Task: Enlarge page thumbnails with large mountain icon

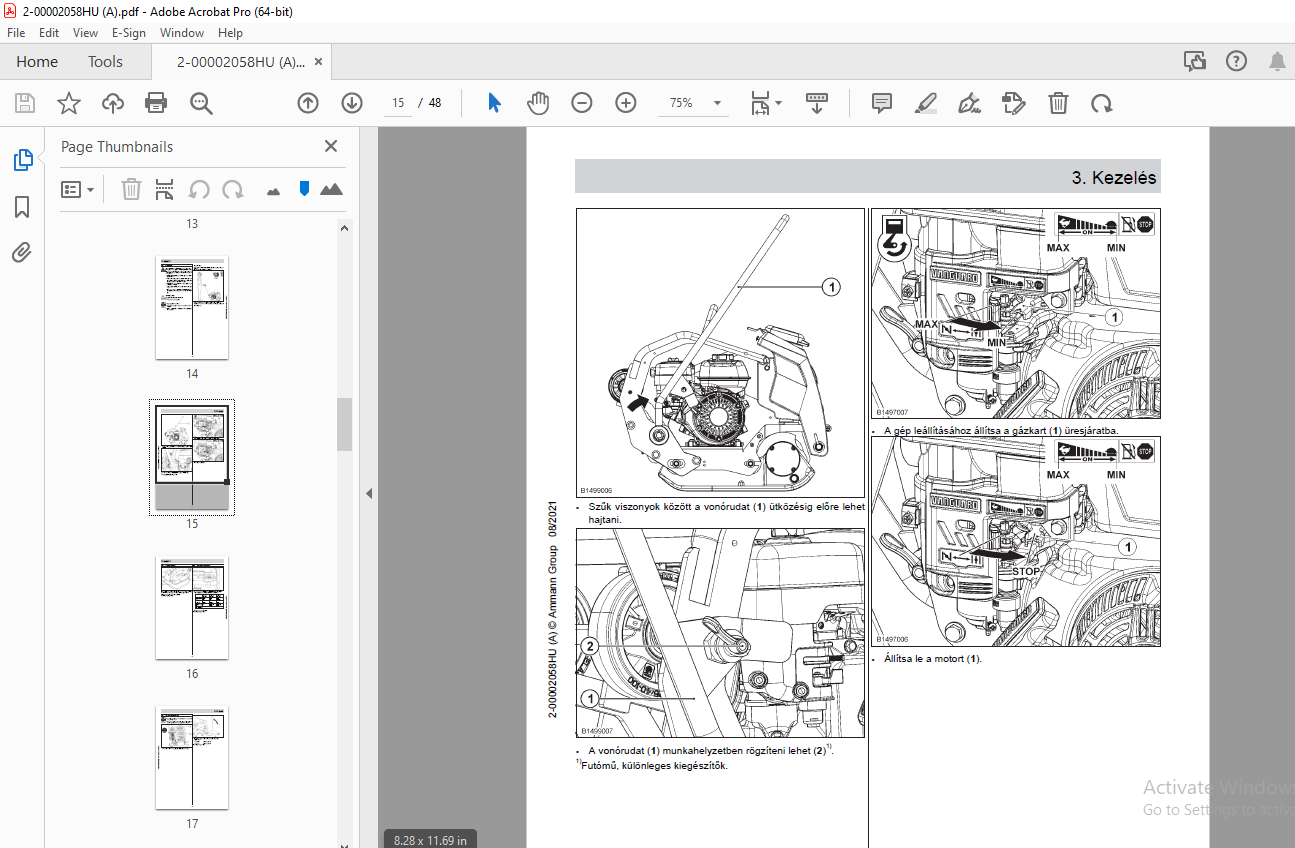Action: point(332,189)
